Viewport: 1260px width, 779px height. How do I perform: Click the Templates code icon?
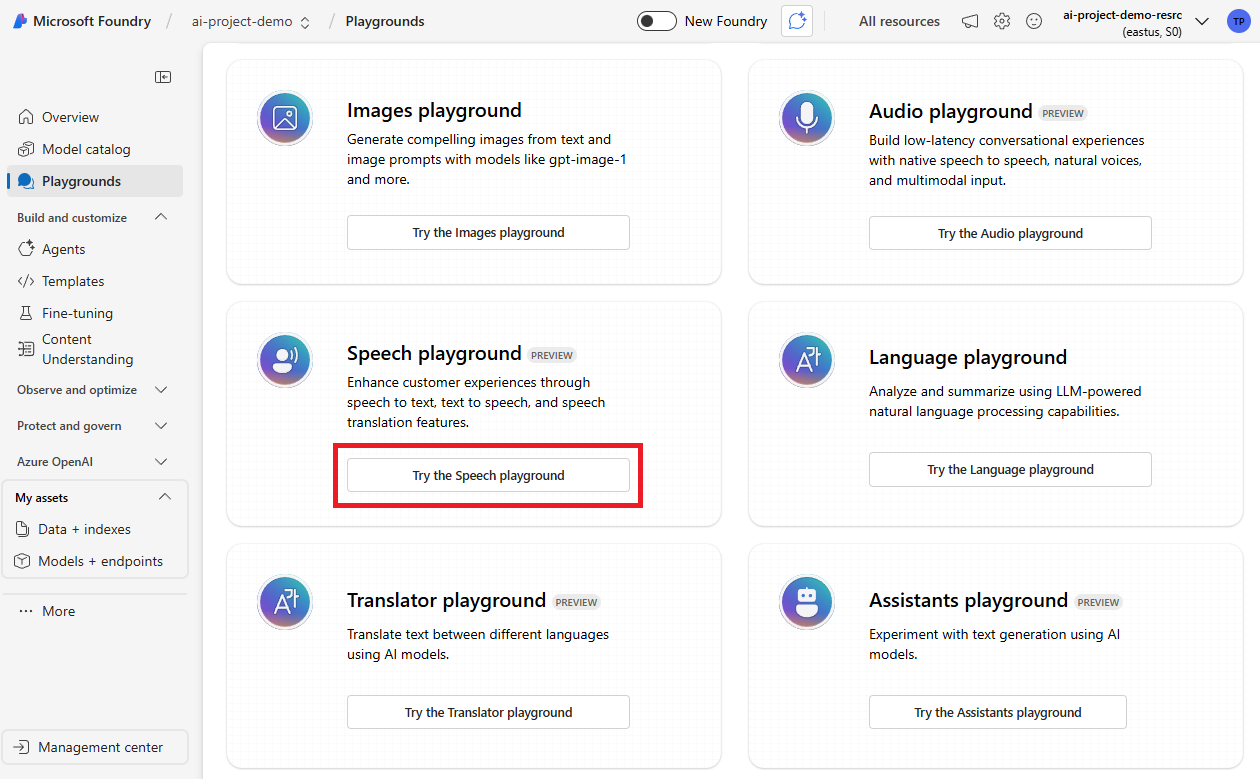(26, 281)
